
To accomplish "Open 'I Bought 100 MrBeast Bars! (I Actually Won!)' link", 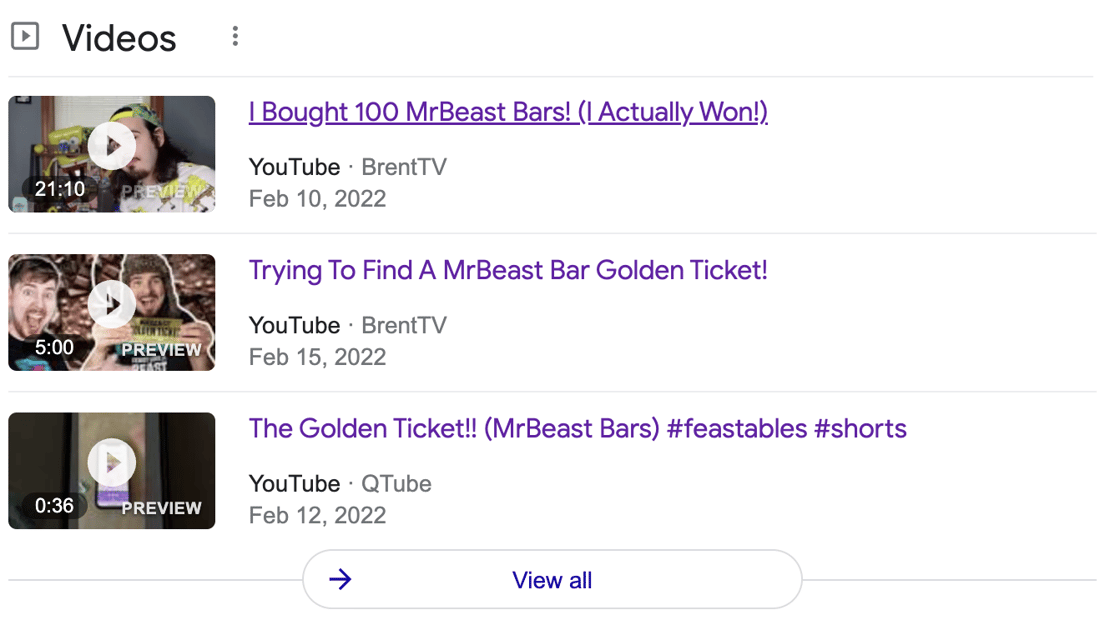I will pos(508,112).
